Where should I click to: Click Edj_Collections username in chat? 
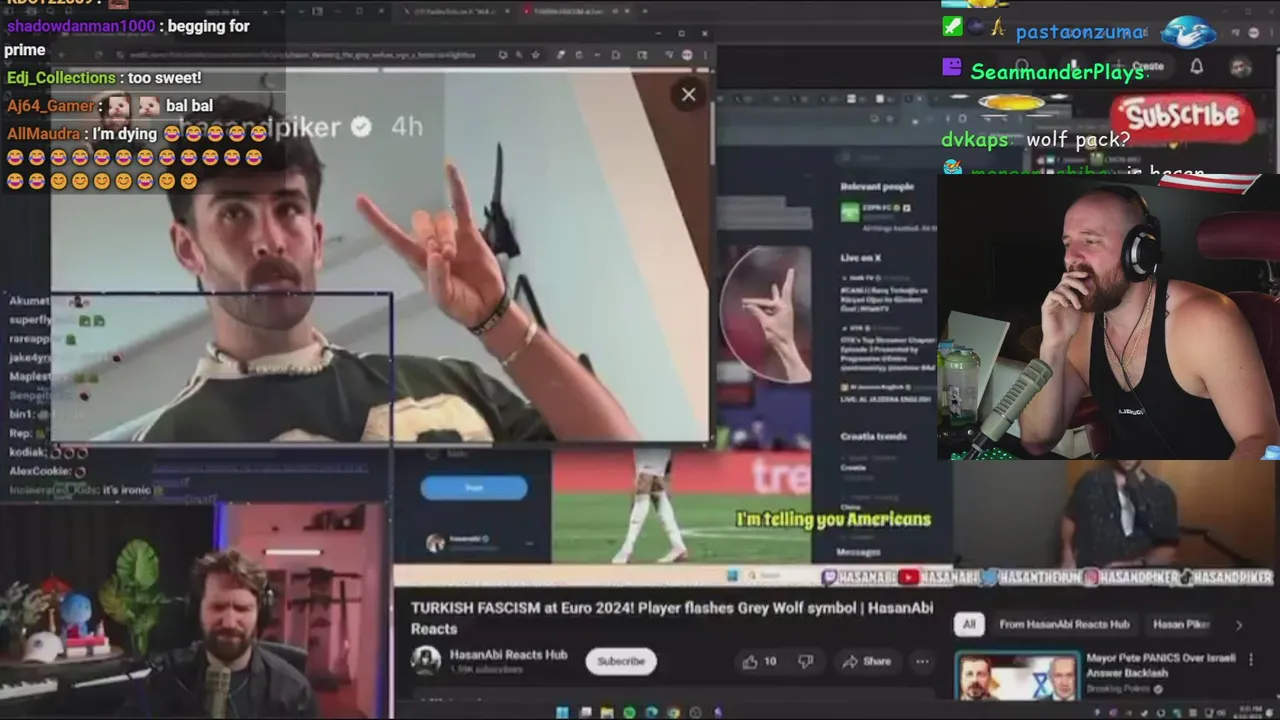click(x=61, y=78)
